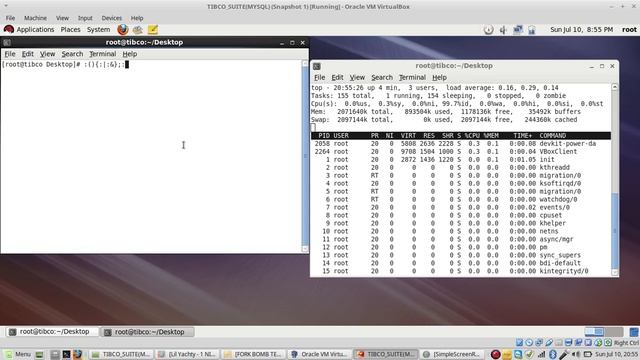Open Help menu in top terminal window
The image size is (640, 360).
click(439, 78)
